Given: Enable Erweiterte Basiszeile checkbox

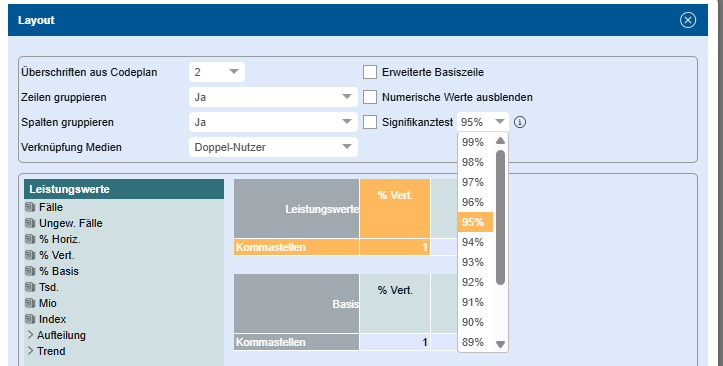Looking at the screenshot, I should click(x=370, y=72).
